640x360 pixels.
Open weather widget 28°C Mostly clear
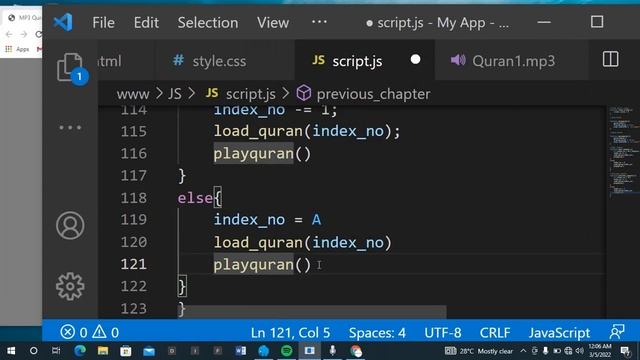pyautogui.click(x=478, y=351)
